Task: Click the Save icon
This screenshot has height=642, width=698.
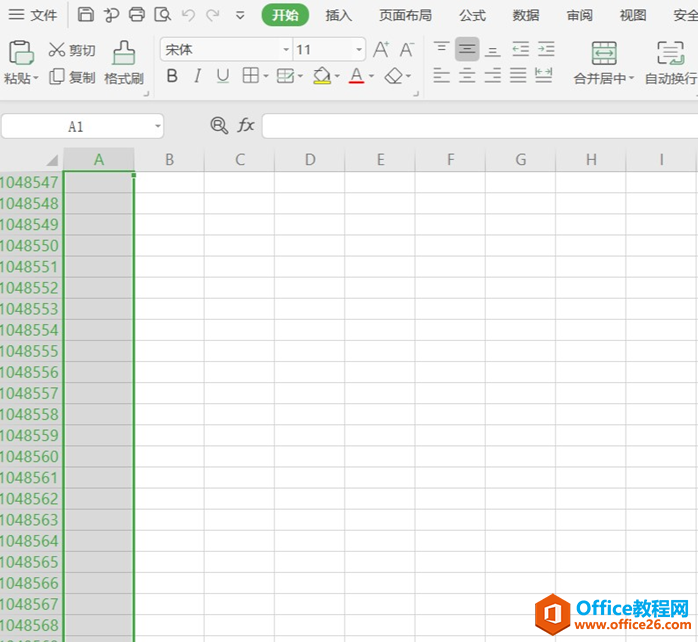Action: (x=85, y=15)
